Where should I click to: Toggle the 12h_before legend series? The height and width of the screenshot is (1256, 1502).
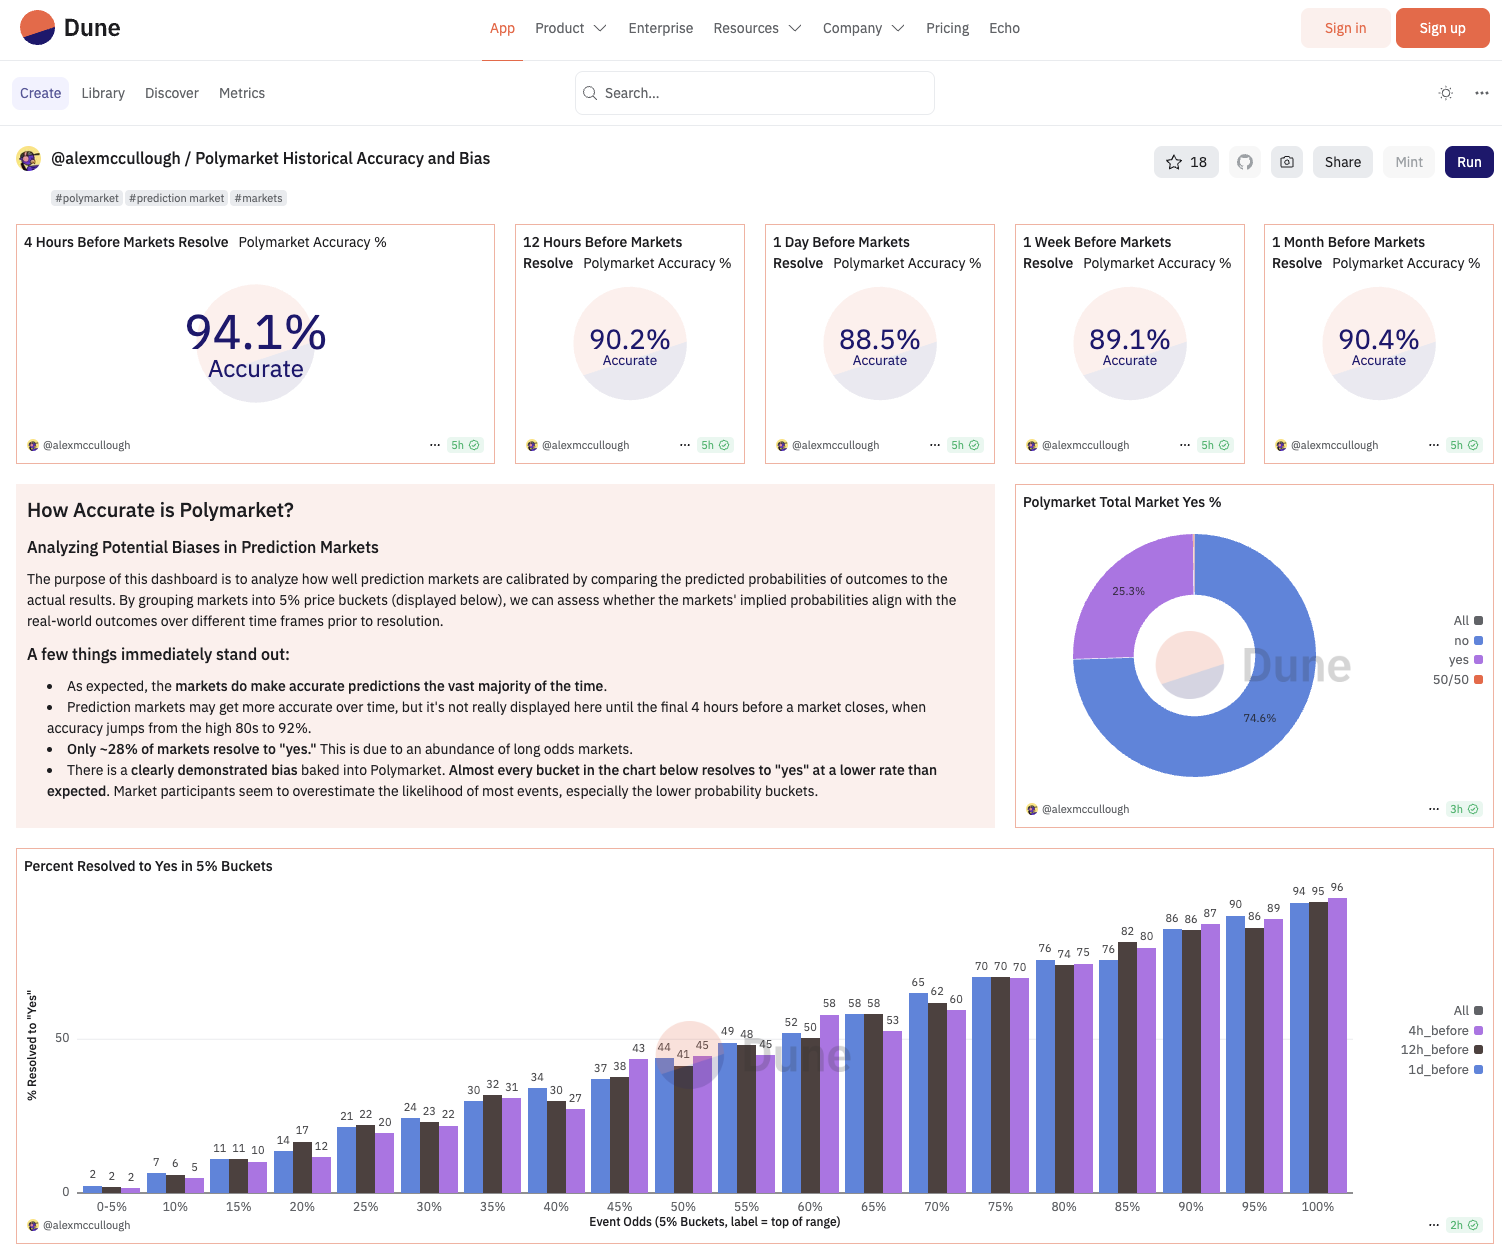click(1441, 1050)
